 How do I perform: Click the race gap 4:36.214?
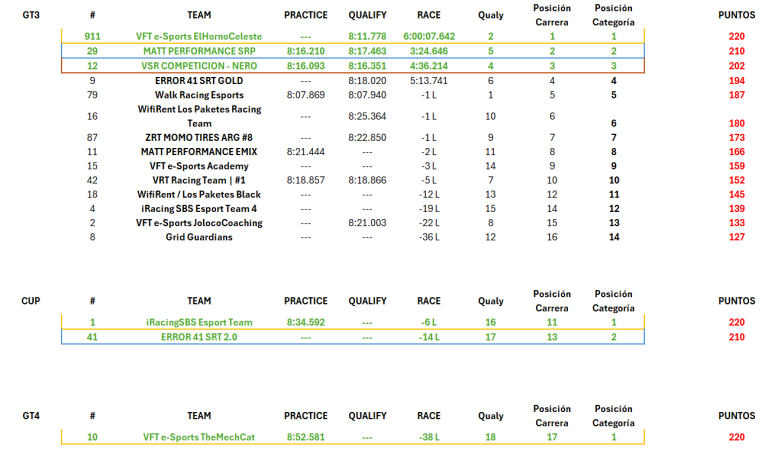pos(429,66)
